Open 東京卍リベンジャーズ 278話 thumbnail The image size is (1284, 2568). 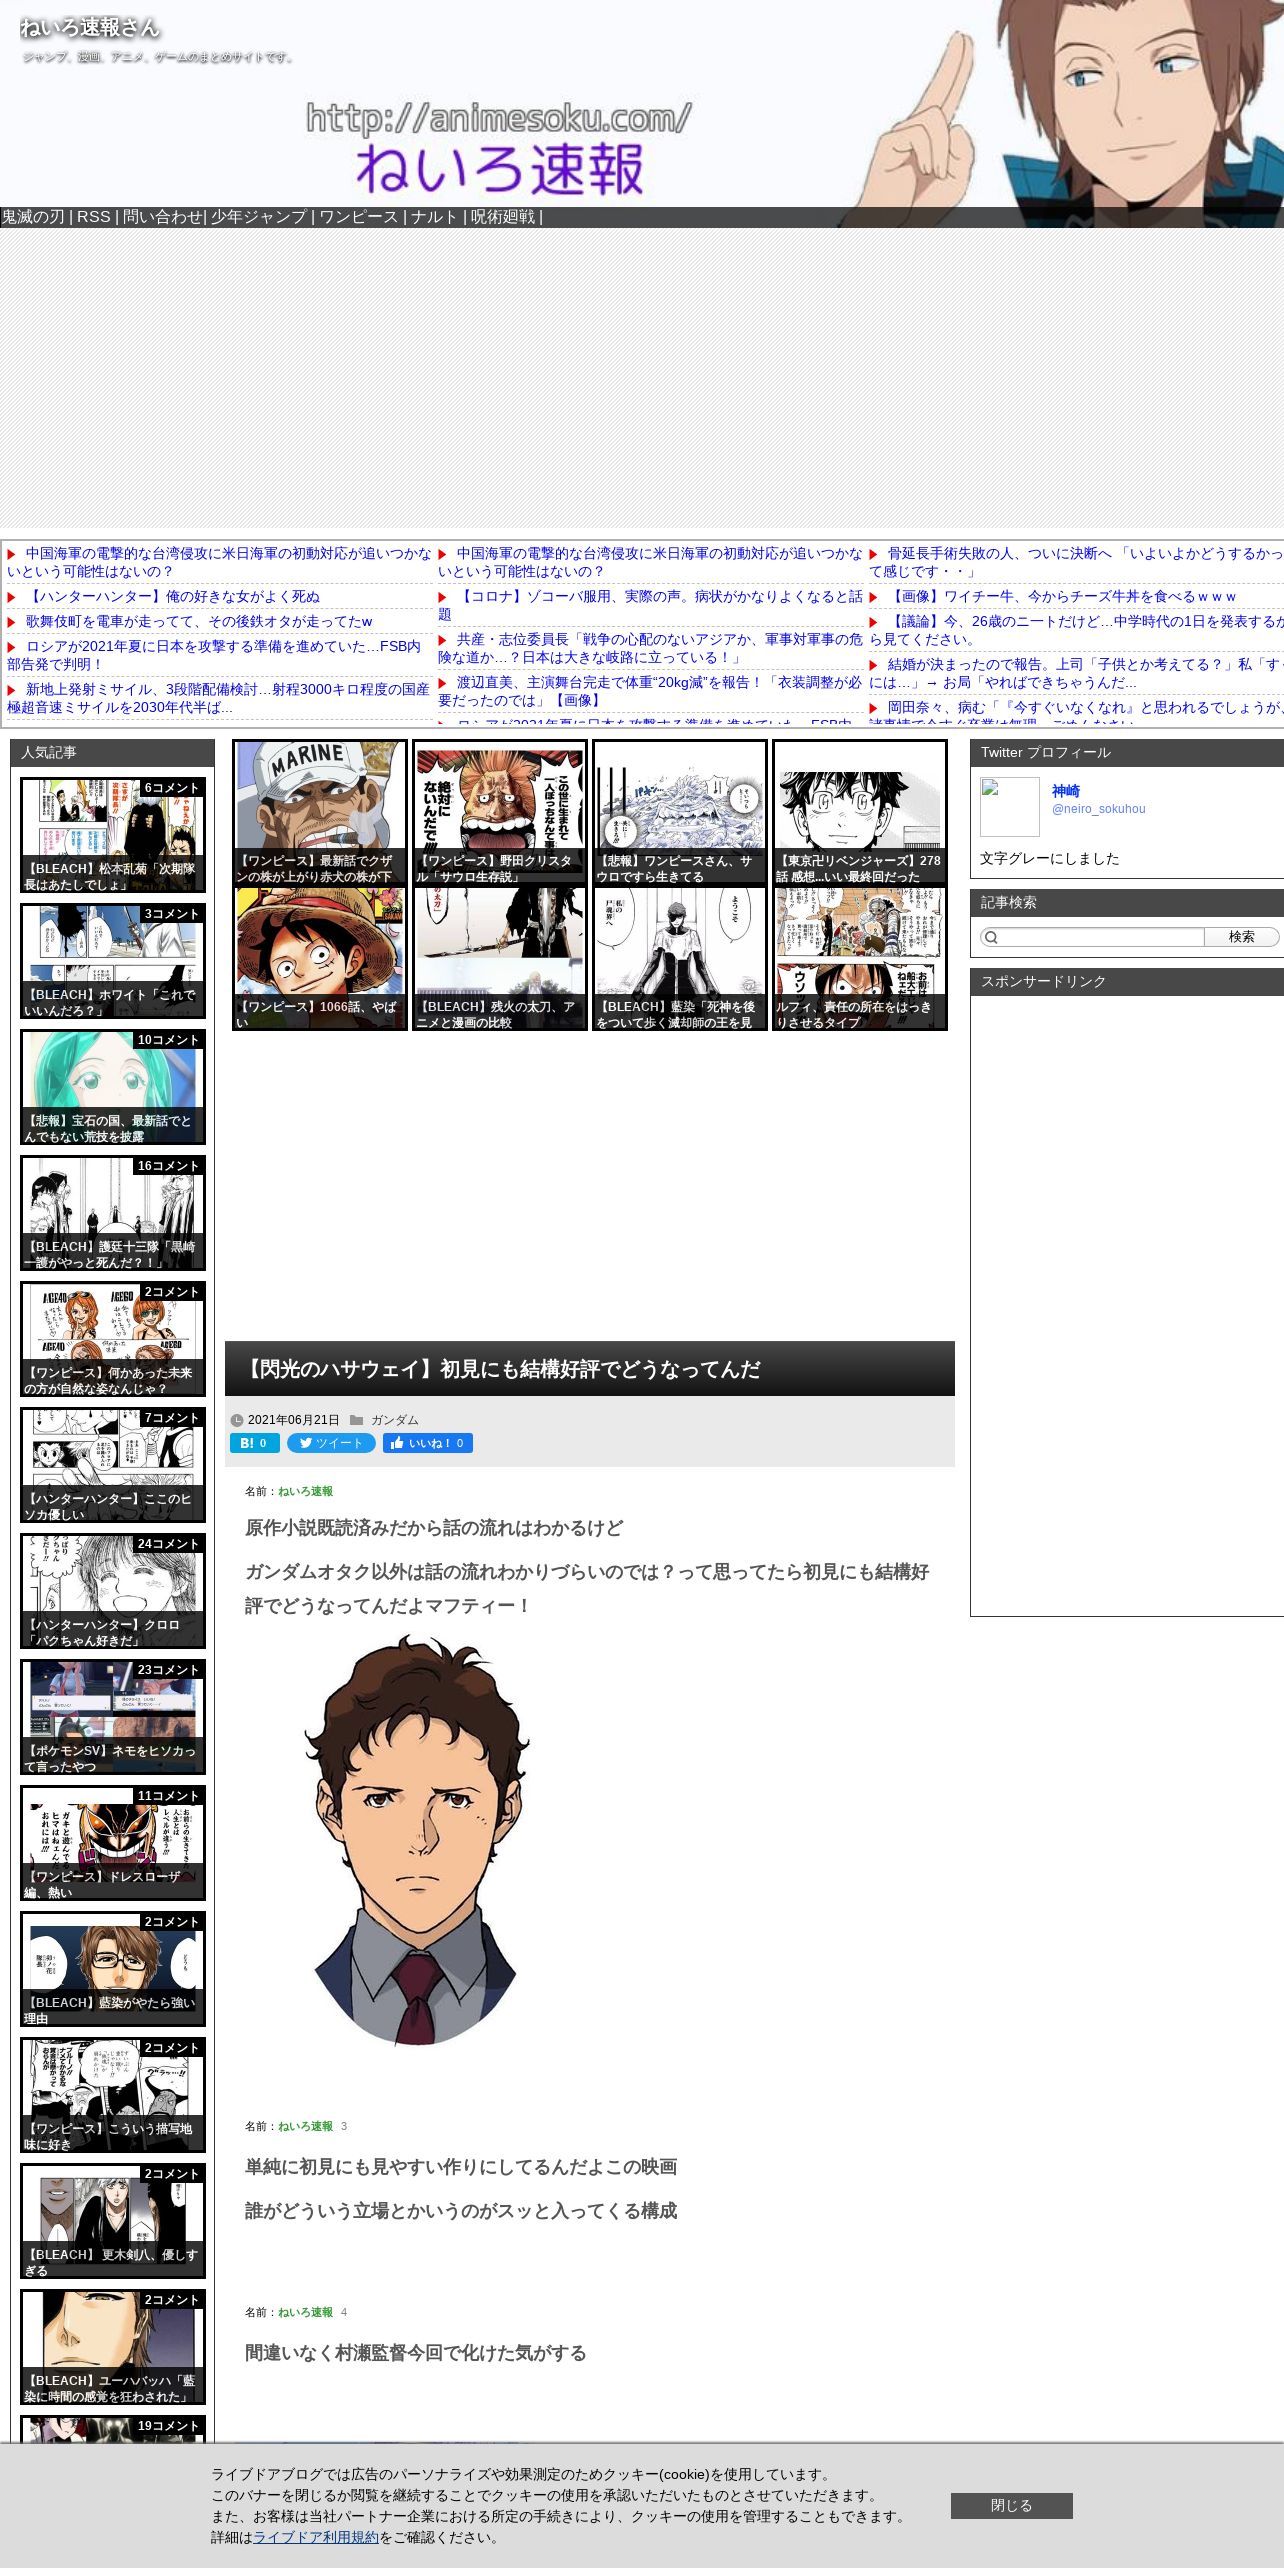click(x=860, y=813)
